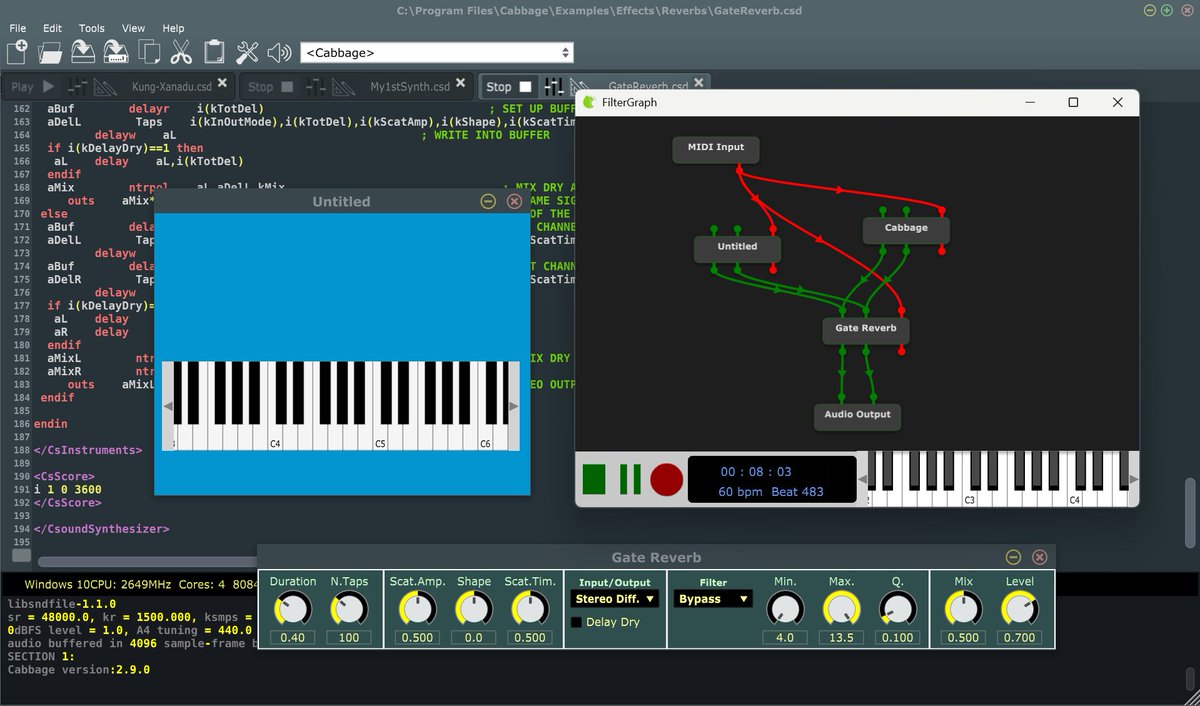Click the Duration value field showing 0.40
This screenshot has height=706, width=1200.
tap(293, 637)
